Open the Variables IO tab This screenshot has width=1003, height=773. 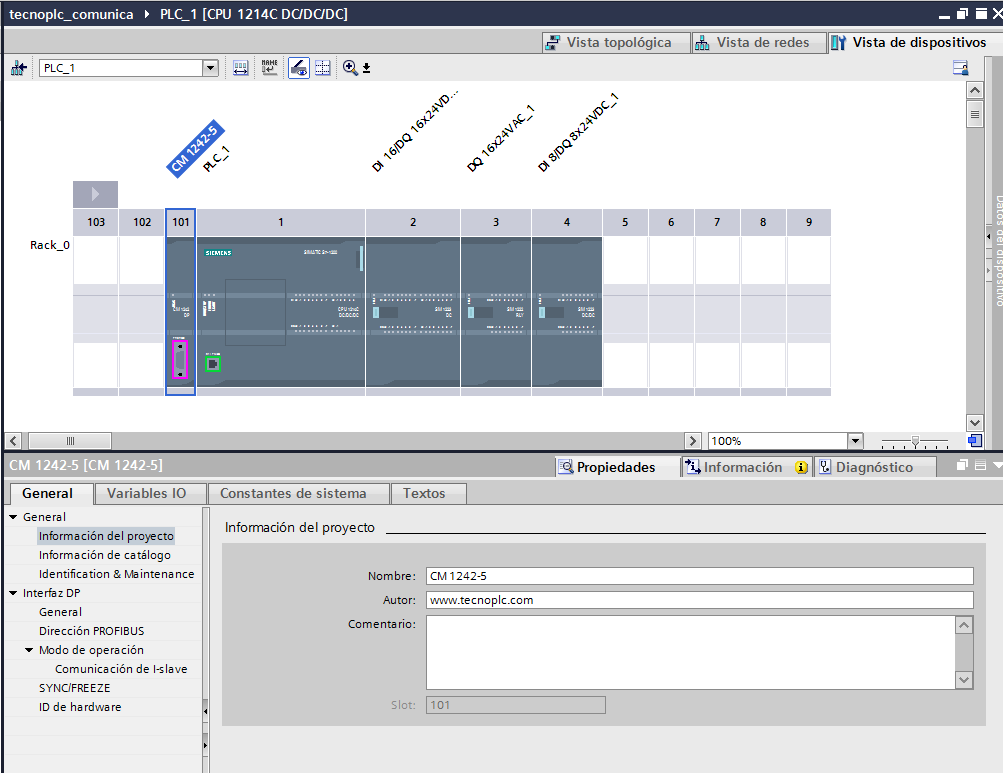pos(149,493)
